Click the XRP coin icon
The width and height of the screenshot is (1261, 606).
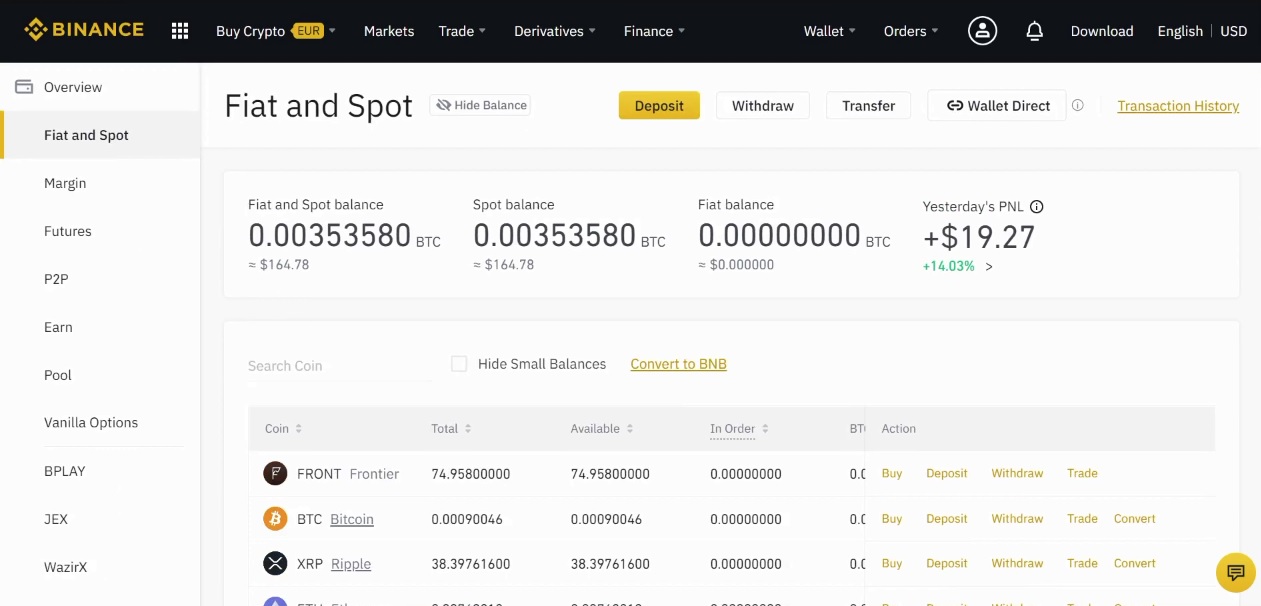coord(275,563)
